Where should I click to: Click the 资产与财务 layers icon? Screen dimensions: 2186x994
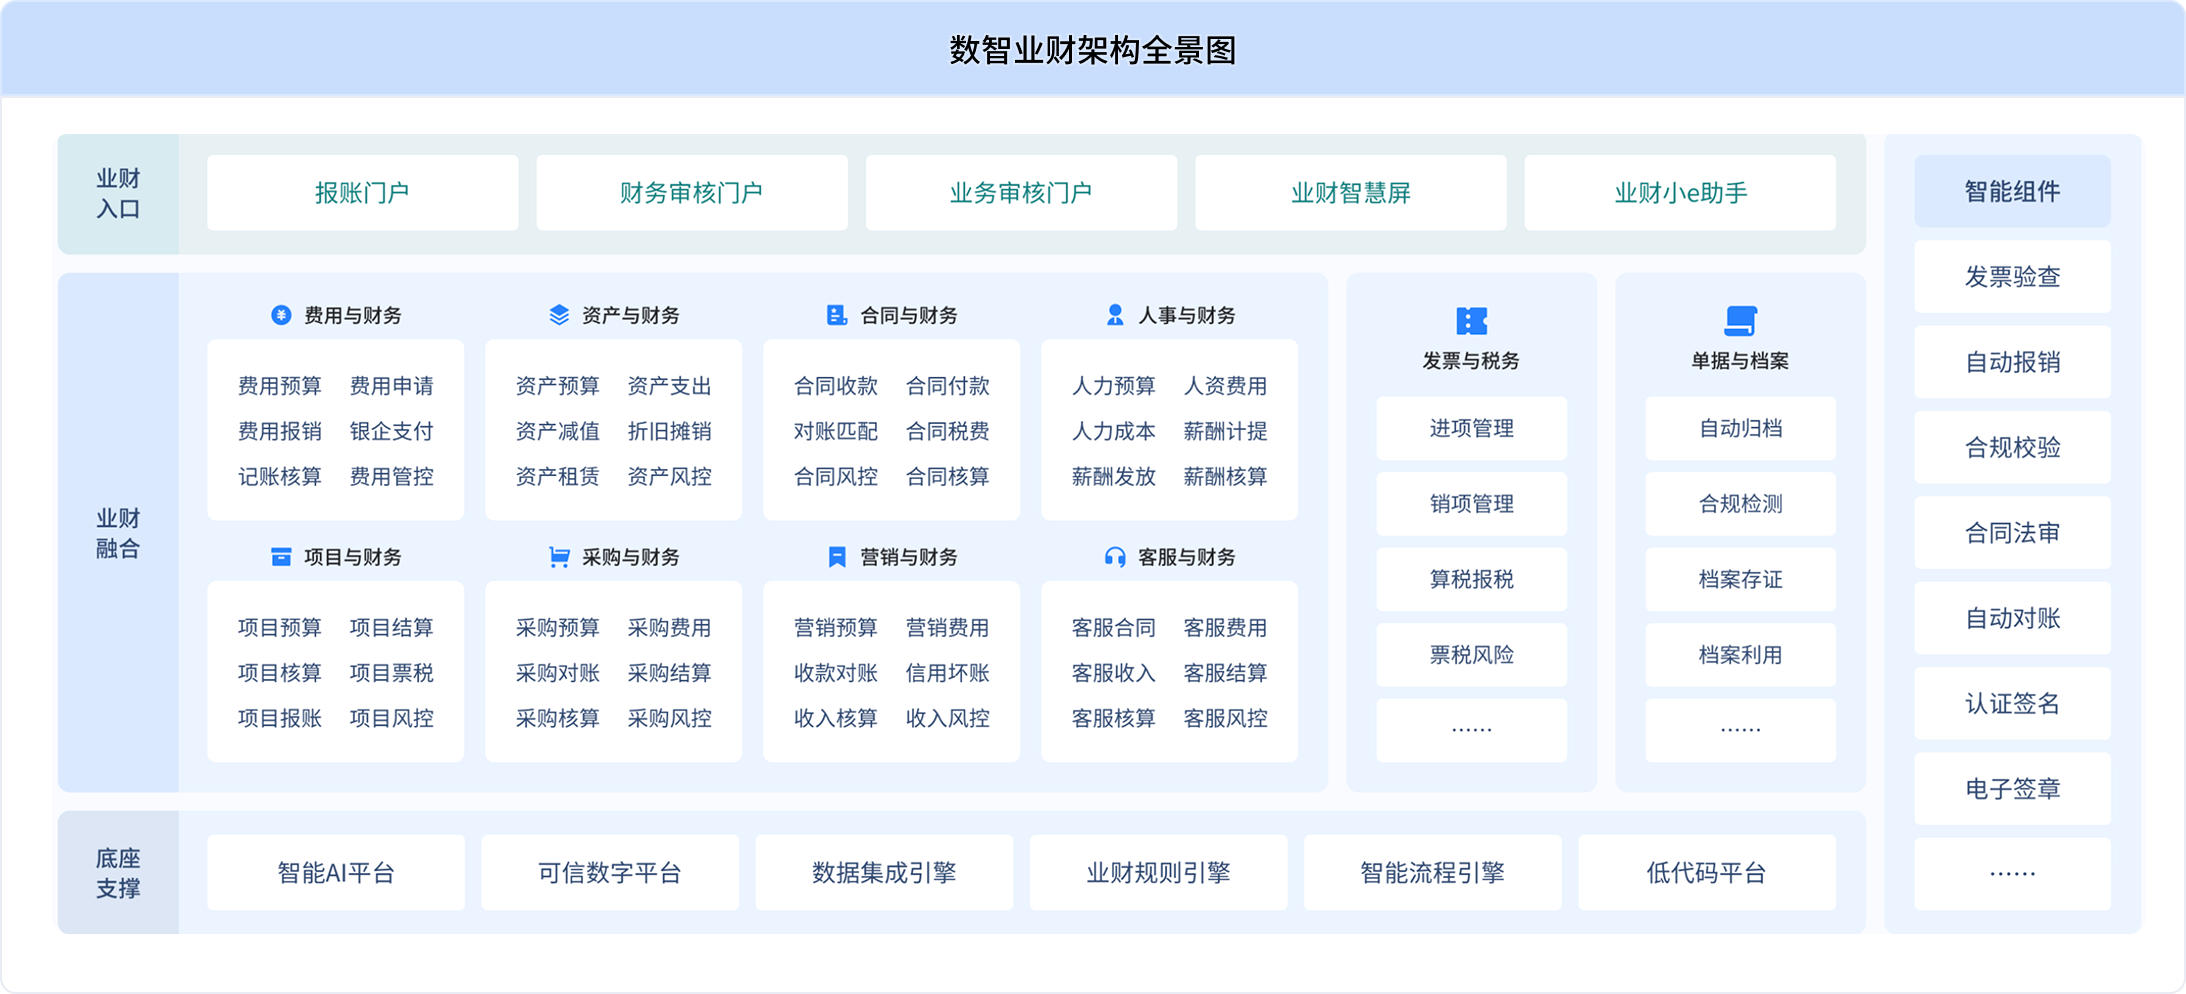[559, 315]
